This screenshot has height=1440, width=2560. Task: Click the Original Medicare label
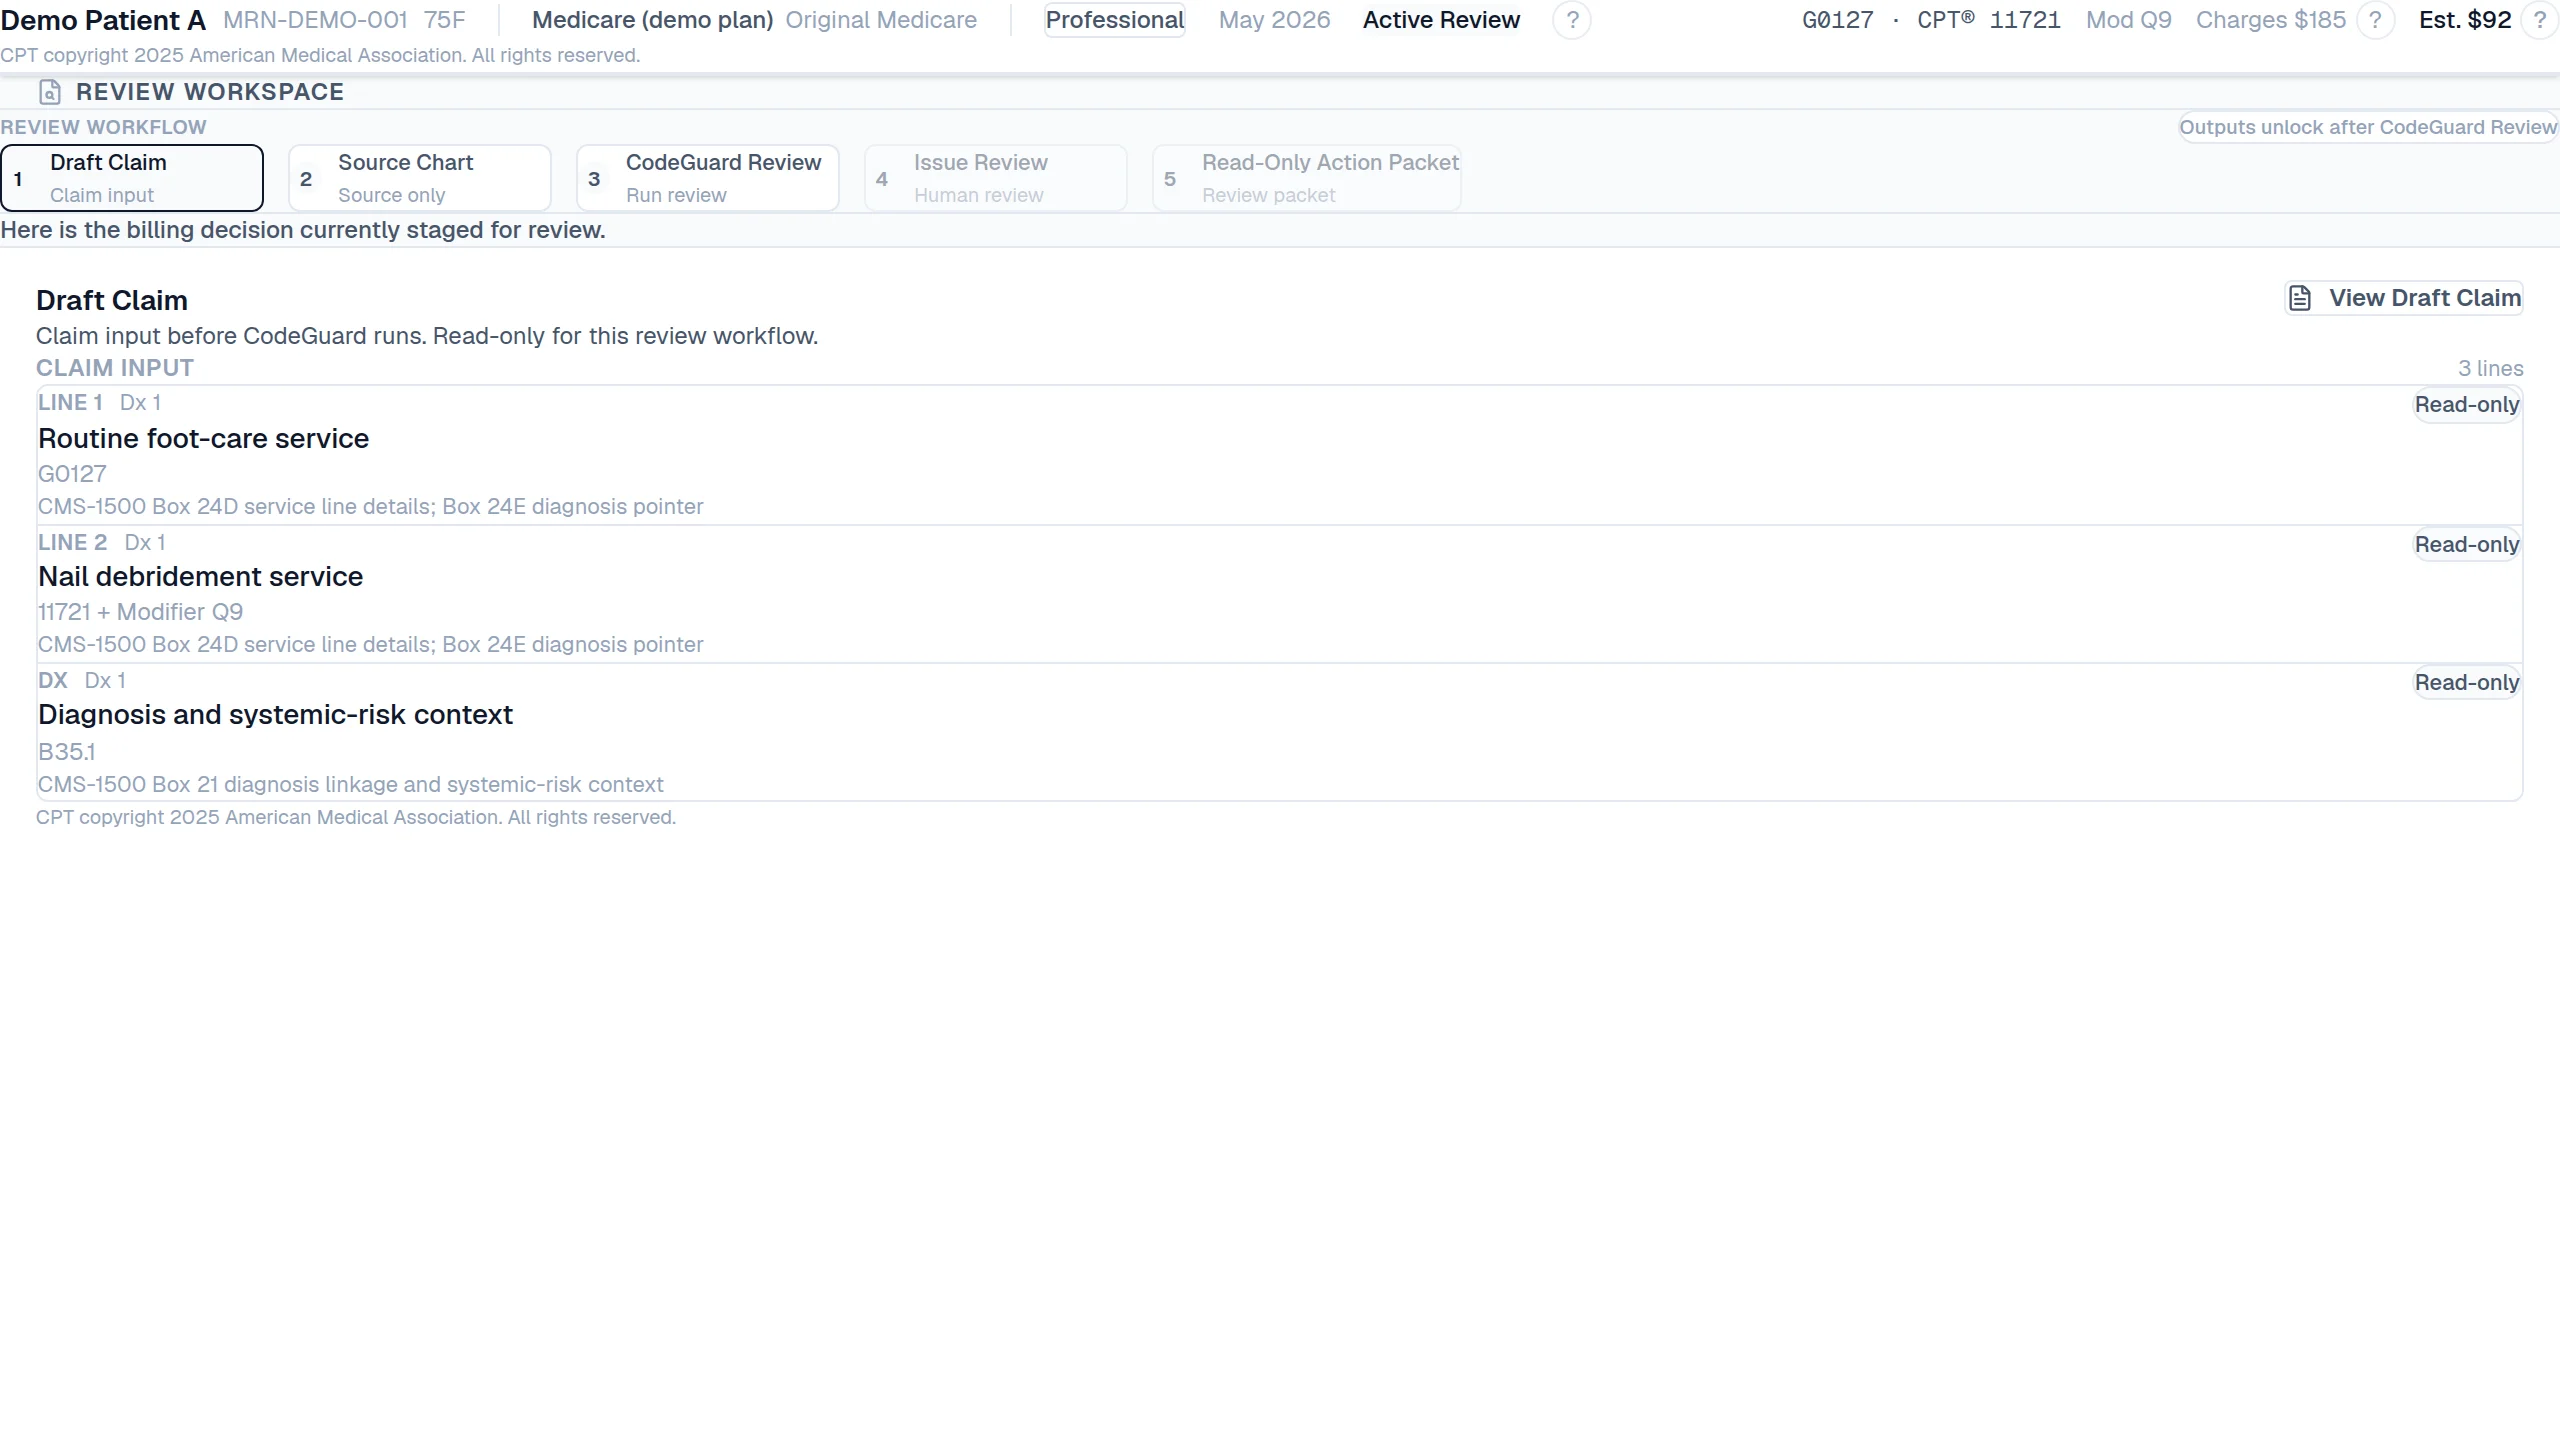(x=881, y=20)
